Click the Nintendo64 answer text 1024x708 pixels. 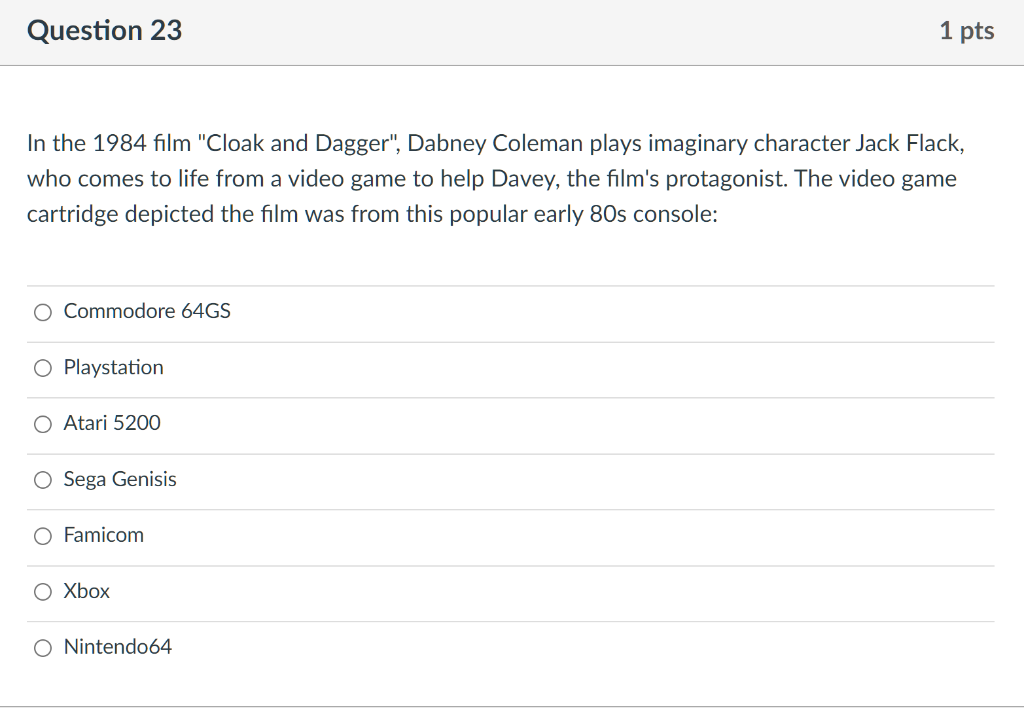tap(116, 647)
